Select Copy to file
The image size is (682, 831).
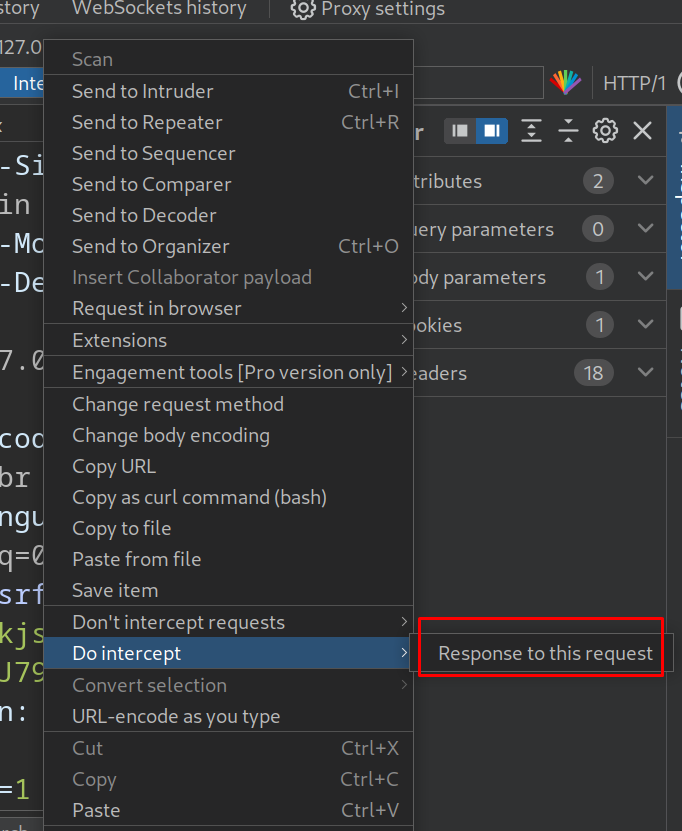(228, 528)
